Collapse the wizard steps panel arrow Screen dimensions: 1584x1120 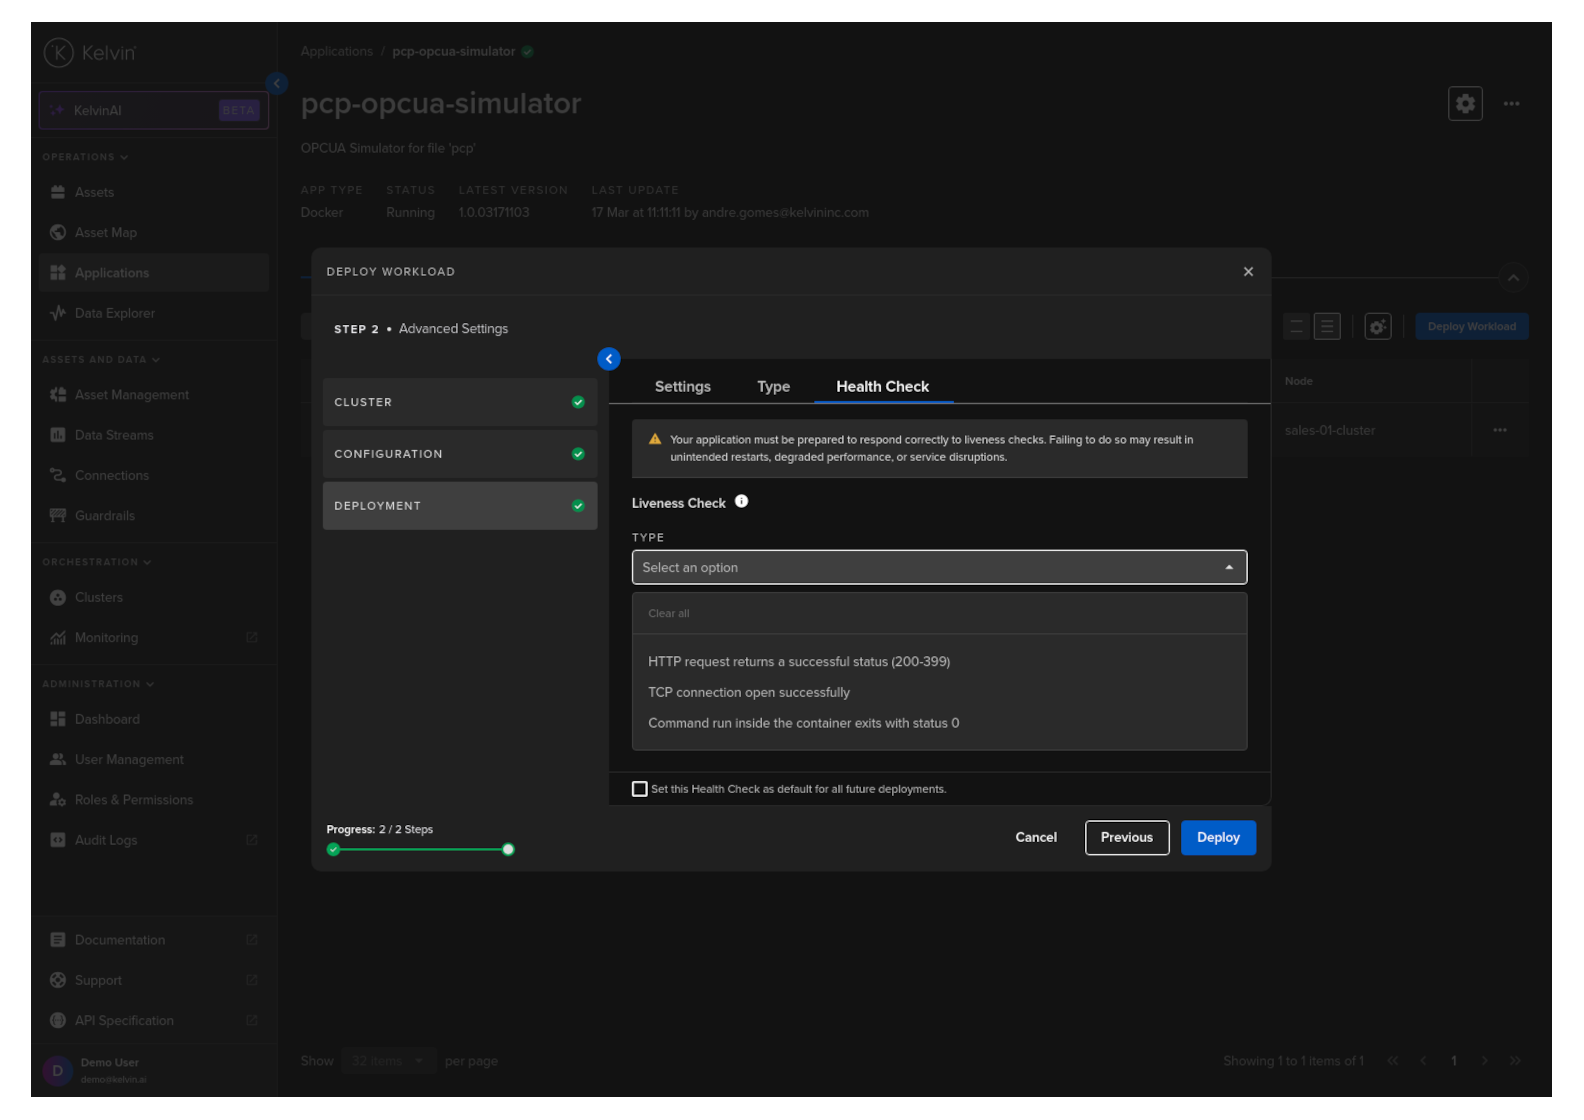(608, 359)
